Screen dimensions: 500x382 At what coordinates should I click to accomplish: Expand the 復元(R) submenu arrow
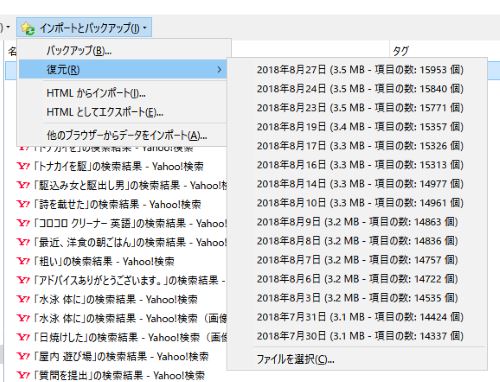tap(219, 70)
